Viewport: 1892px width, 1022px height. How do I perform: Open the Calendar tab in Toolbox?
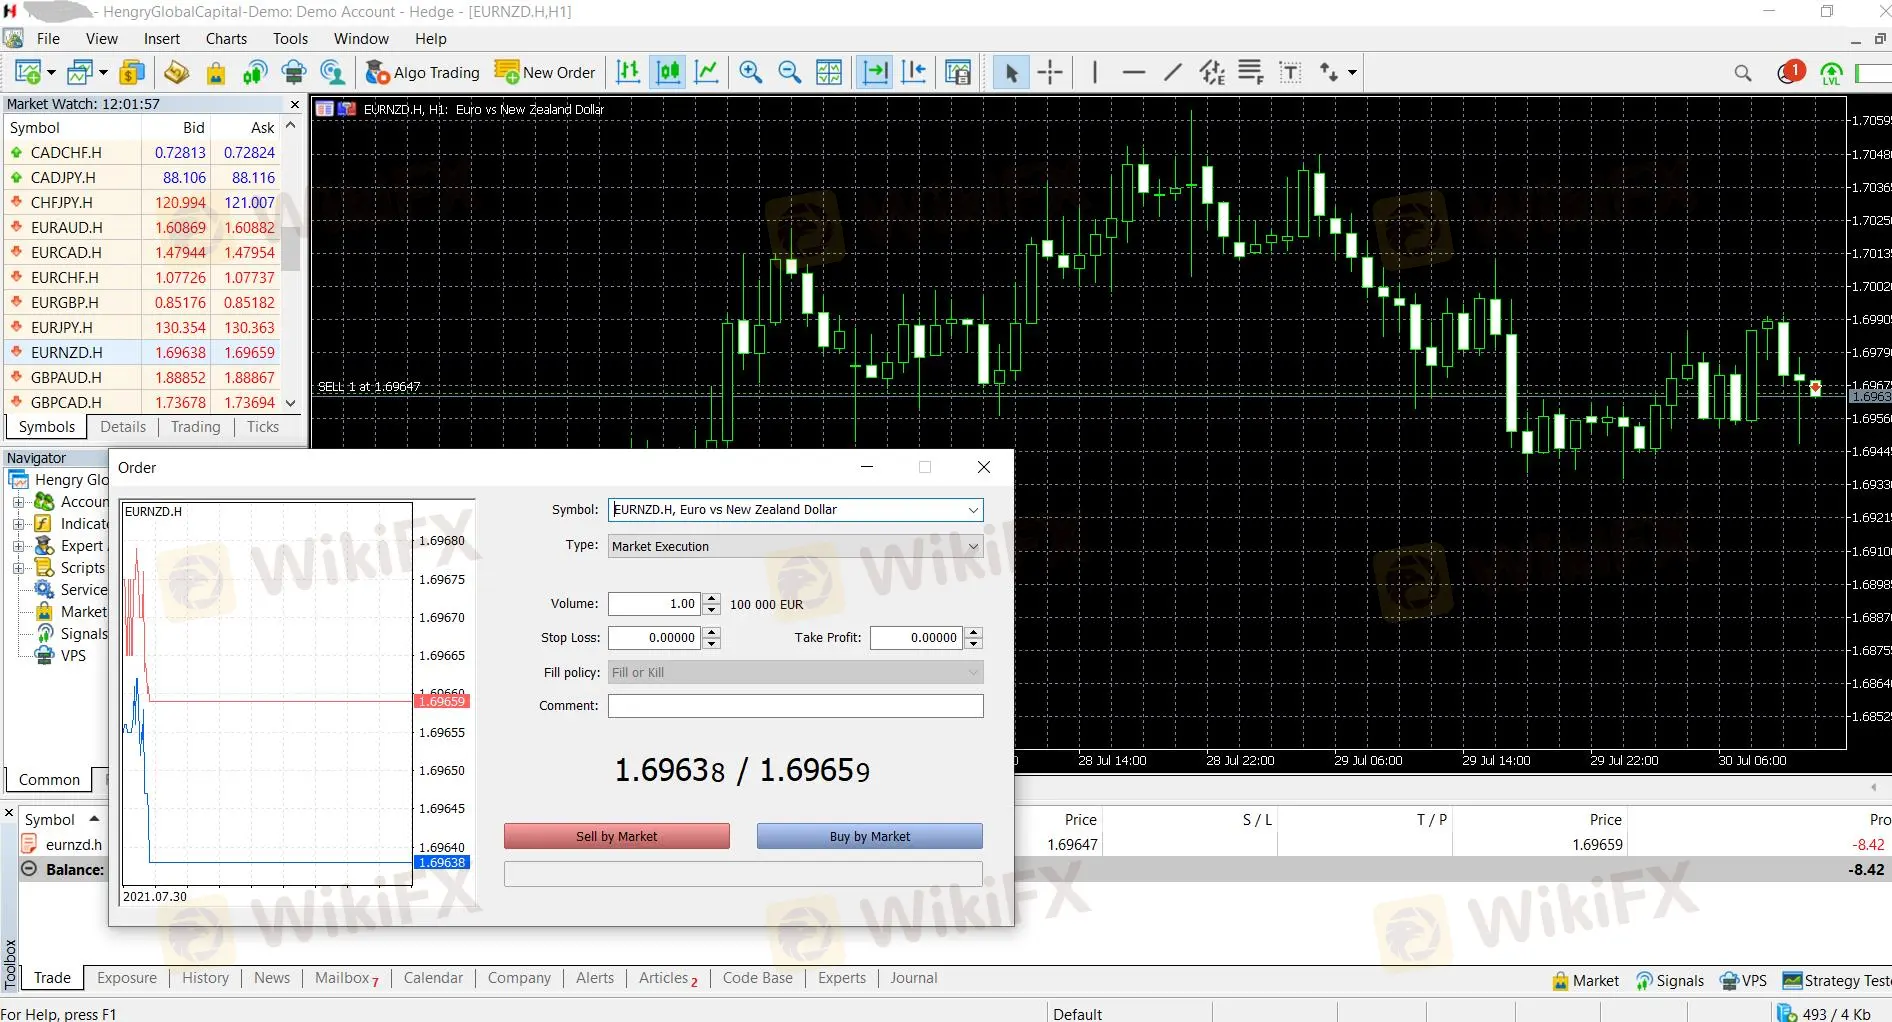[433, 978]
